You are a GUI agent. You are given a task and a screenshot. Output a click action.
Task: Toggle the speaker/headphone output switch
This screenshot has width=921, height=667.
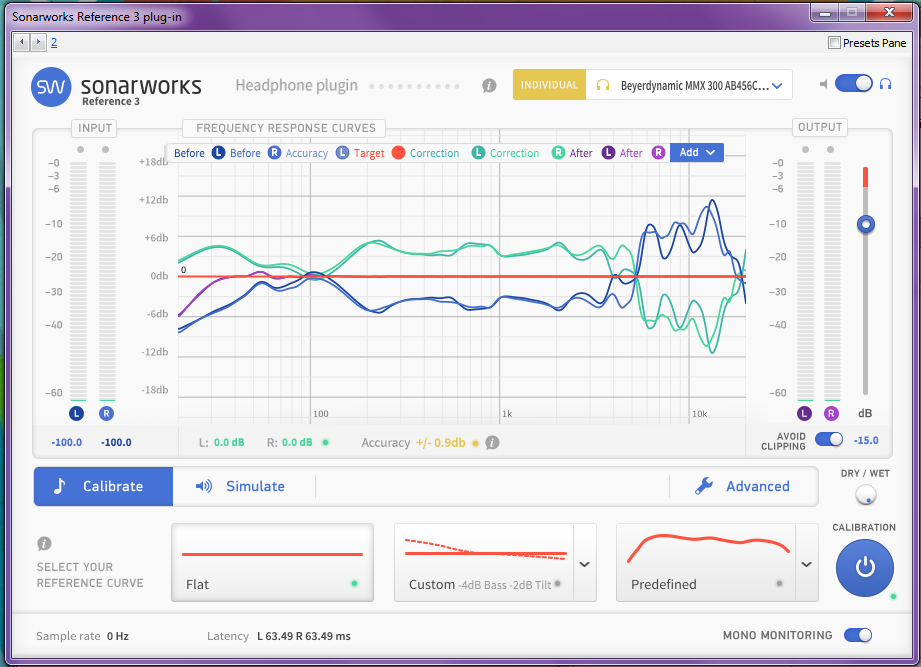tap(853, 83)
